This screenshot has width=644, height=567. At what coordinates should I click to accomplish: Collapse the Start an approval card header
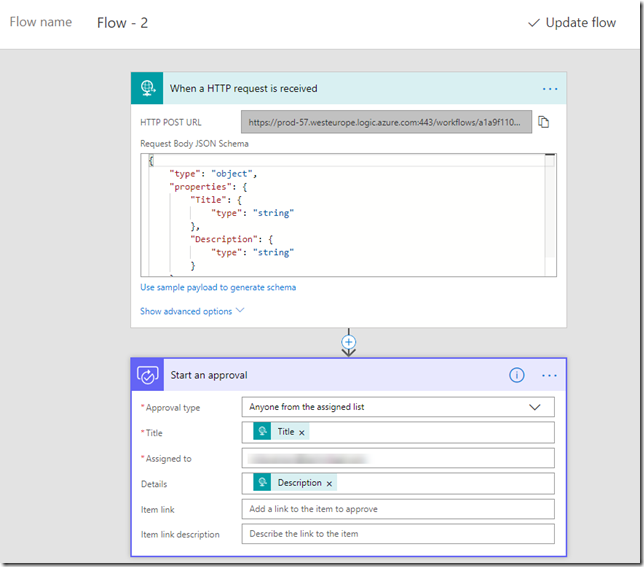pyautogui.click(x=348, y=375)
